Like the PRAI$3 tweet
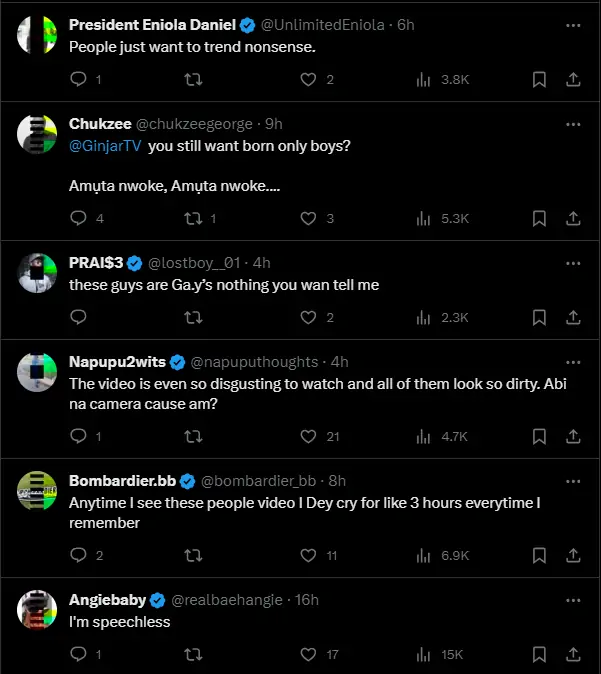 [309, 317]
